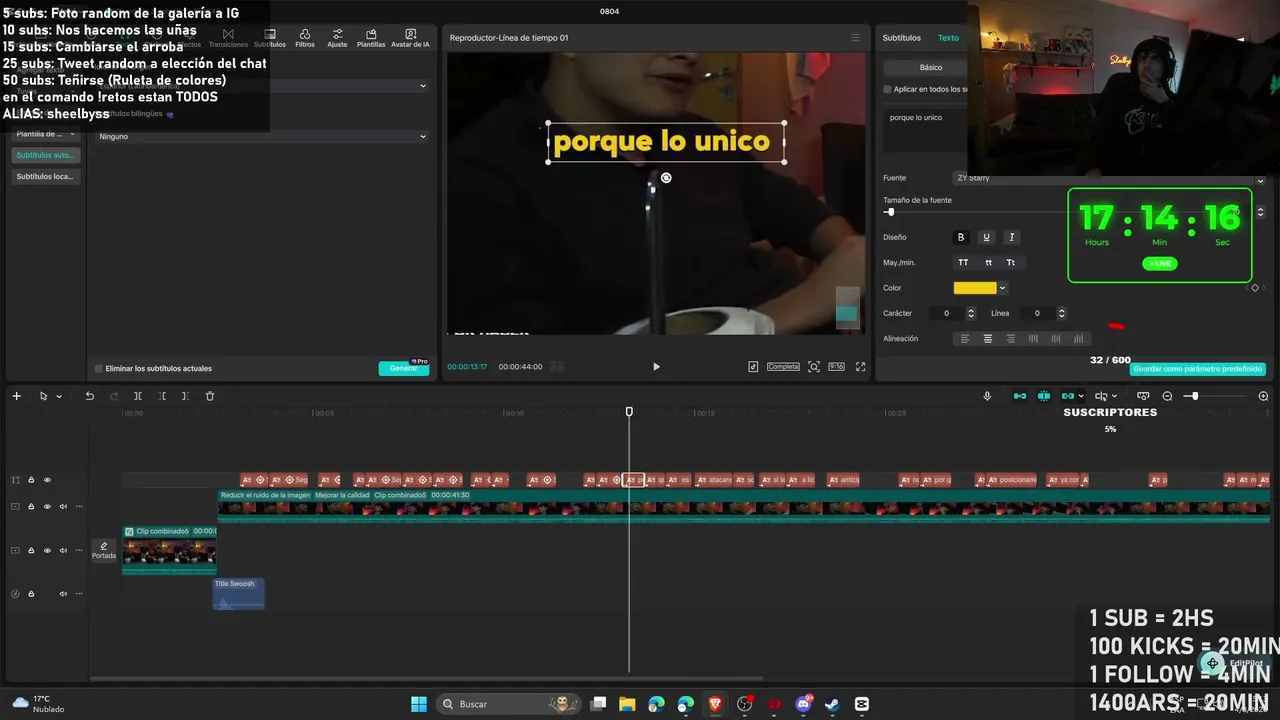Click the Portada cover edit button
The height and width of the screenshot is (720, 1280).
104,551
